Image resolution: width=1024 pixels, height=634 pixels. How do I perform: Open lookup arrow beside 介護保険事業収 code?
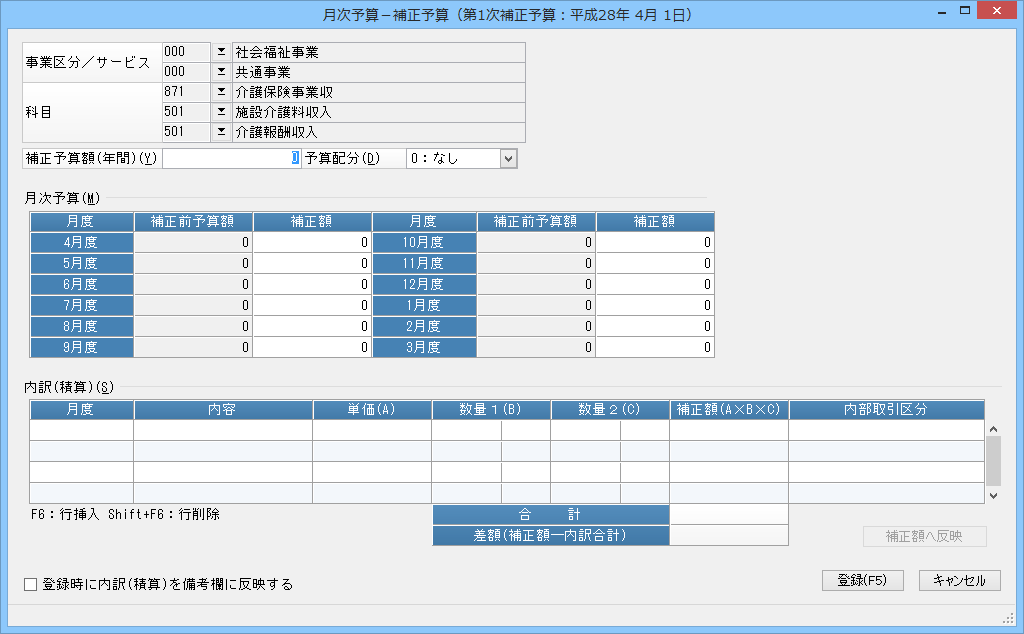(x=221, y=92)
